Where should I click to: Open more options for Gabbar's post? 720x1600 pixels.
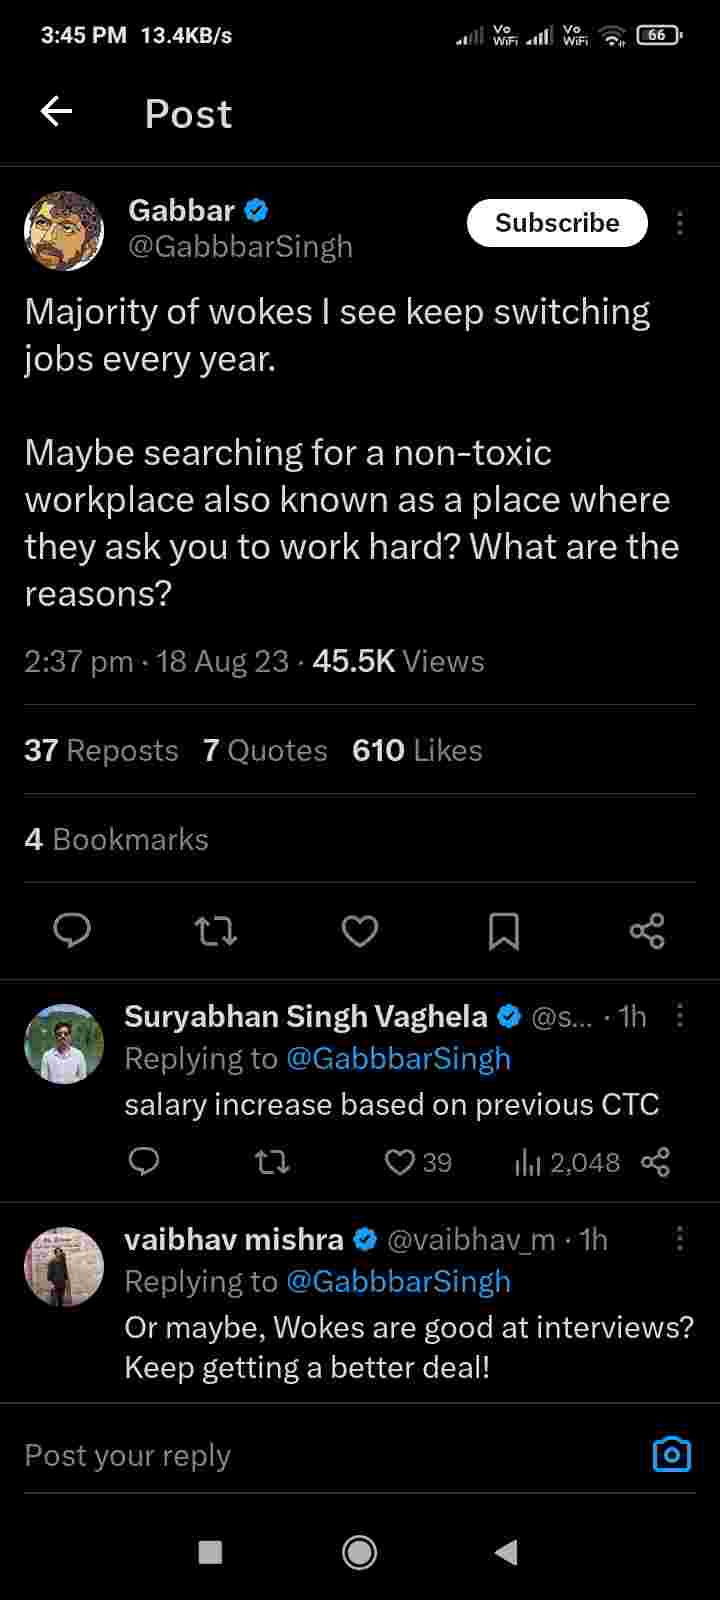[x=680, y=223]
